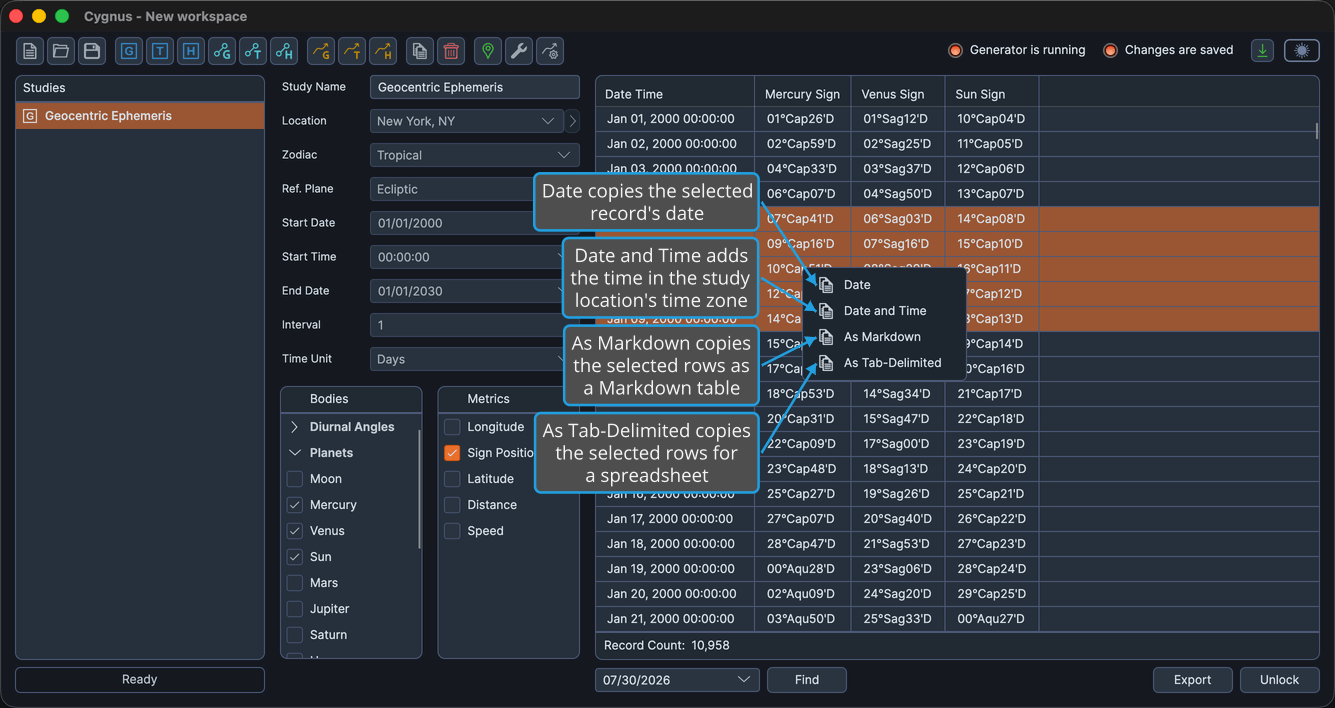
Task: Click the Mercury Sign column header
Action: pyautogui.click(x=802, y=94)
